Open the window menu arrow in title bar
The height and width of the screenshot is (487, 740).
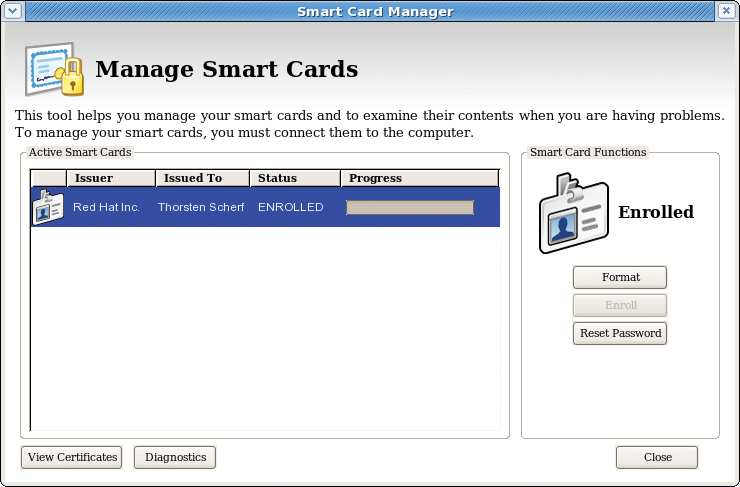click(x=12, y=10)
